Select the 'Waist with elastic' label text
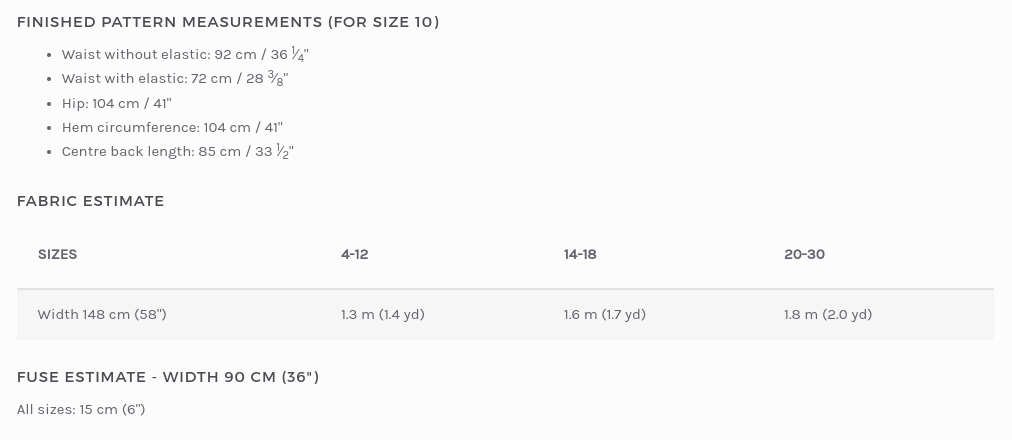Screen dimensions: 1012x440 (124, 79)
